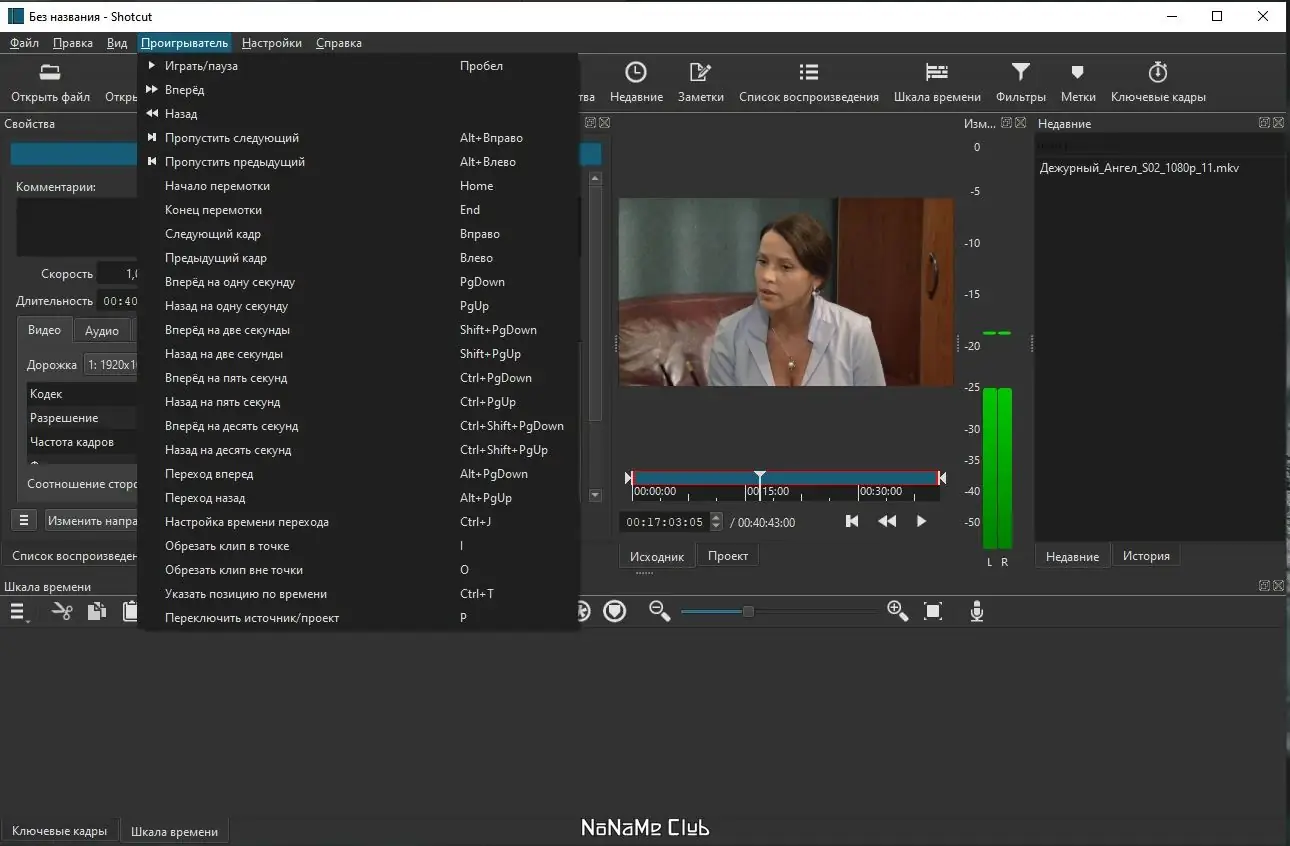Close the Свойства panel
1290x846 pixels.
[x=604, y=123]
